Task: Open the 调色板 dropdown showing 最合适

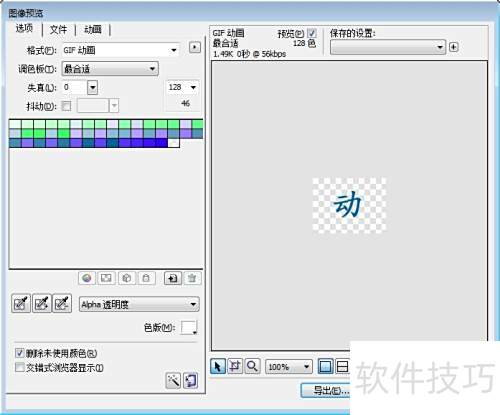Action: [x=110, y=69]
